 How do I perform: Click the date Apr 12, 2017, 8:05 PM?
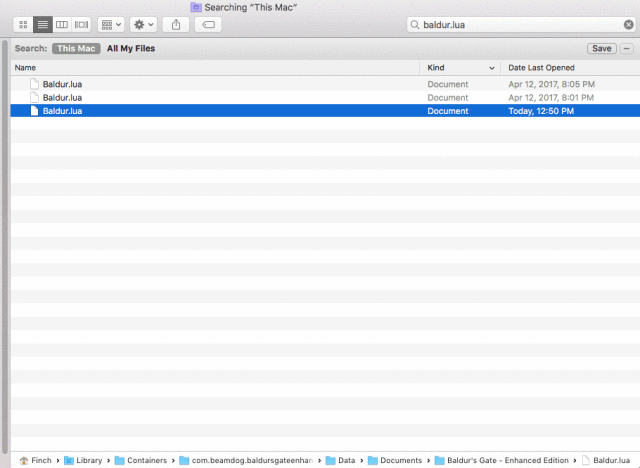551,84
